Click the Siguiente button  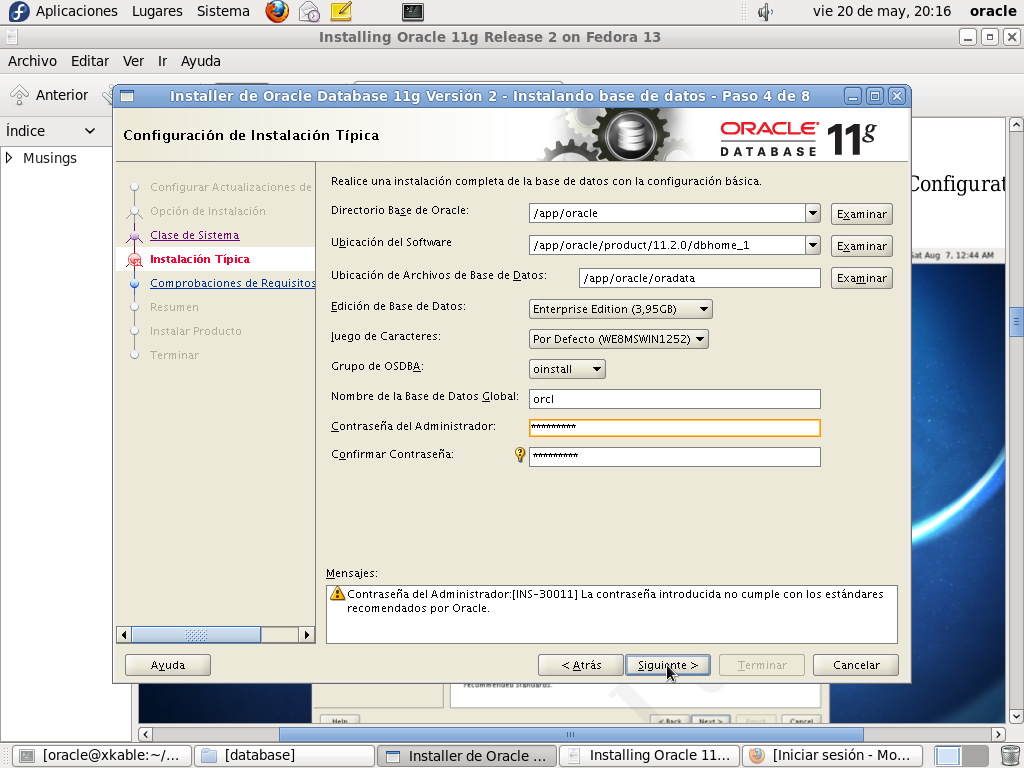(x=667, y=665)
